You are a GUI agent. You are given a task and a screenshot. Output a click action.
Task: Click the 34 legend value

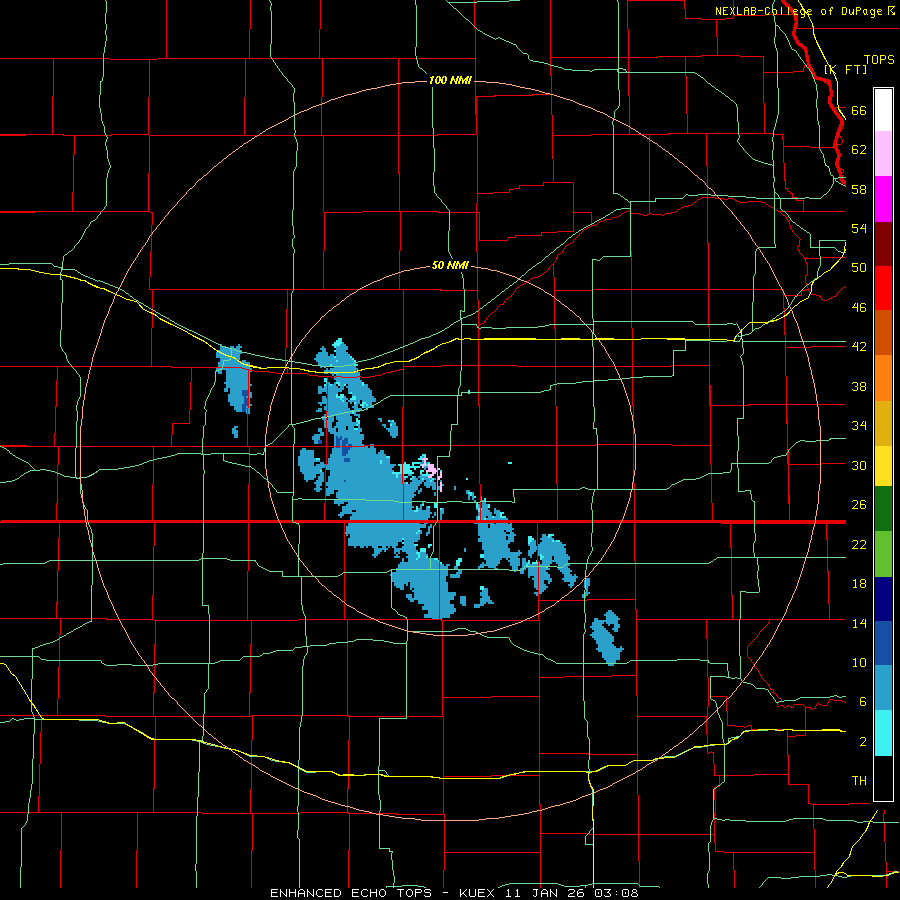click(859, 426)
